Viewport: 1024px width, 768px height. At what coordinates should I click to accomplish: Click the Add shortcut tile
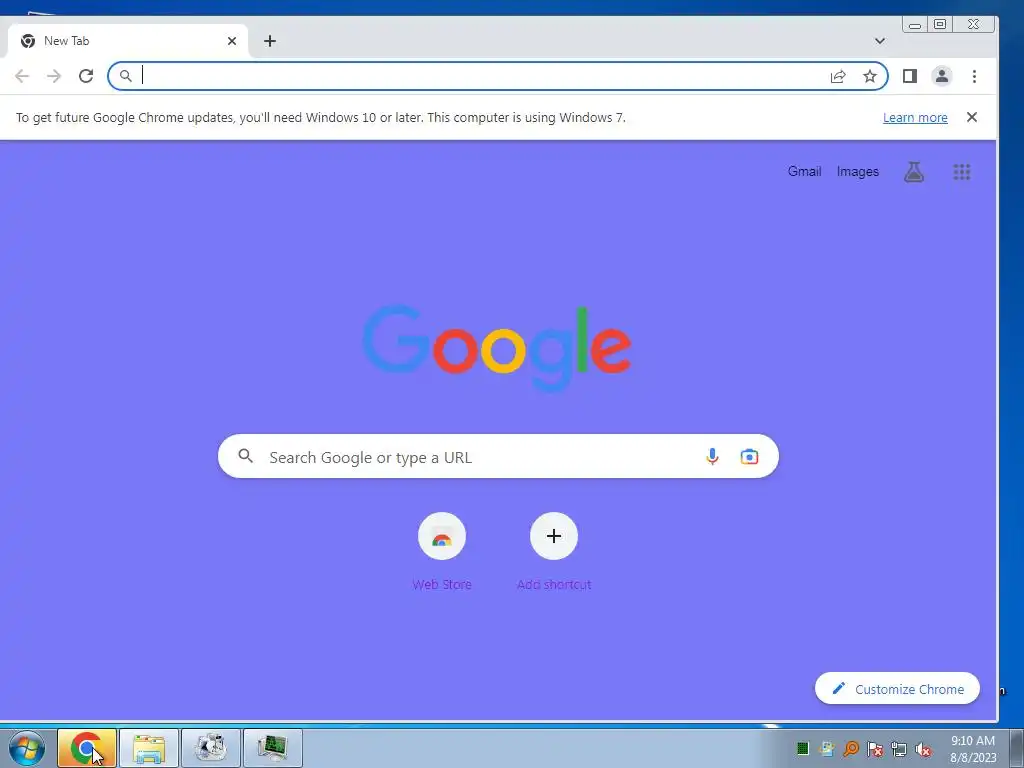(554, 552)
